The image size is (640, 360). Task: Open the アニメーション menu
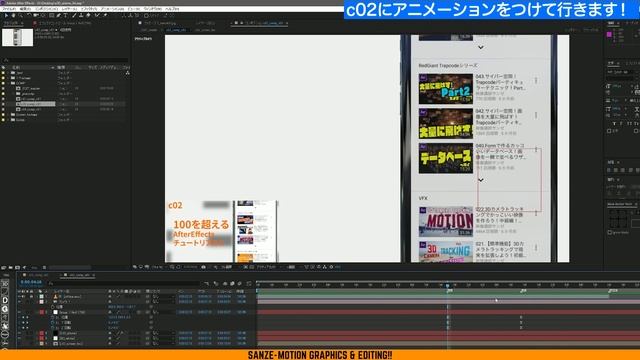click(112, 9)
